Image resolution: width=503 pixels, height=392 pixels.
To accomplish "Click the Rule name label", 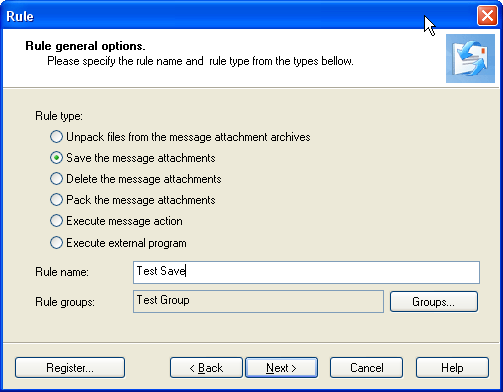I will 62,272.
